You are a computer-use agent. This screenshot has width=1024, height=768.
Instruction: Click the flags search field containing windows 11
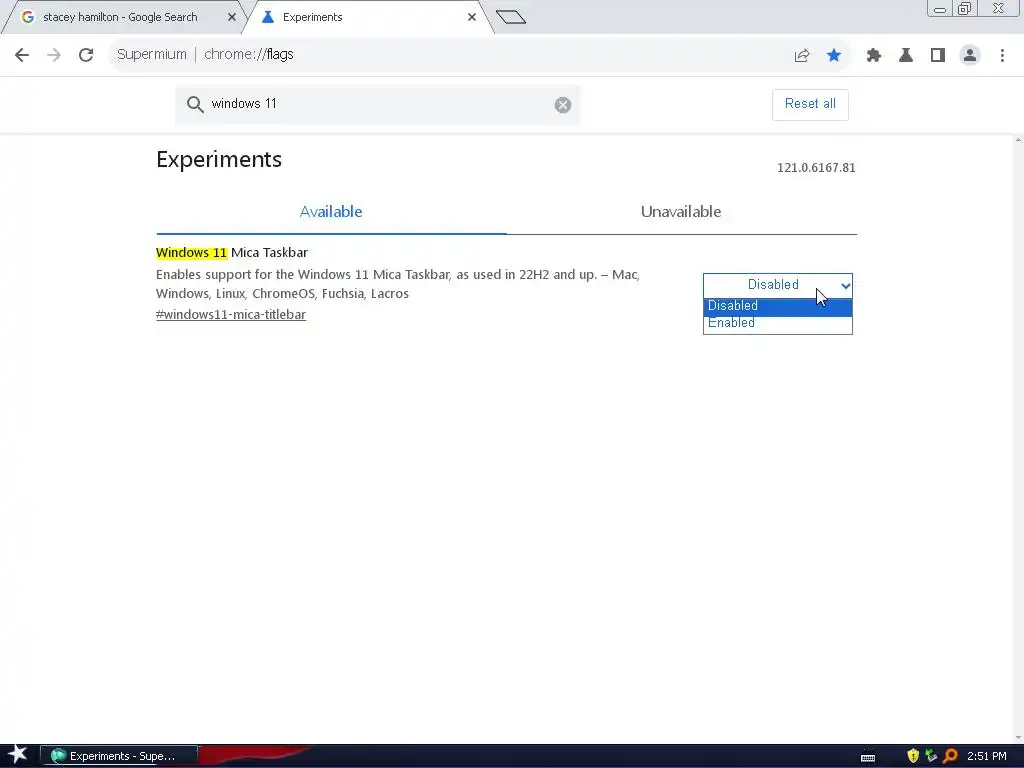pos(377,104)
